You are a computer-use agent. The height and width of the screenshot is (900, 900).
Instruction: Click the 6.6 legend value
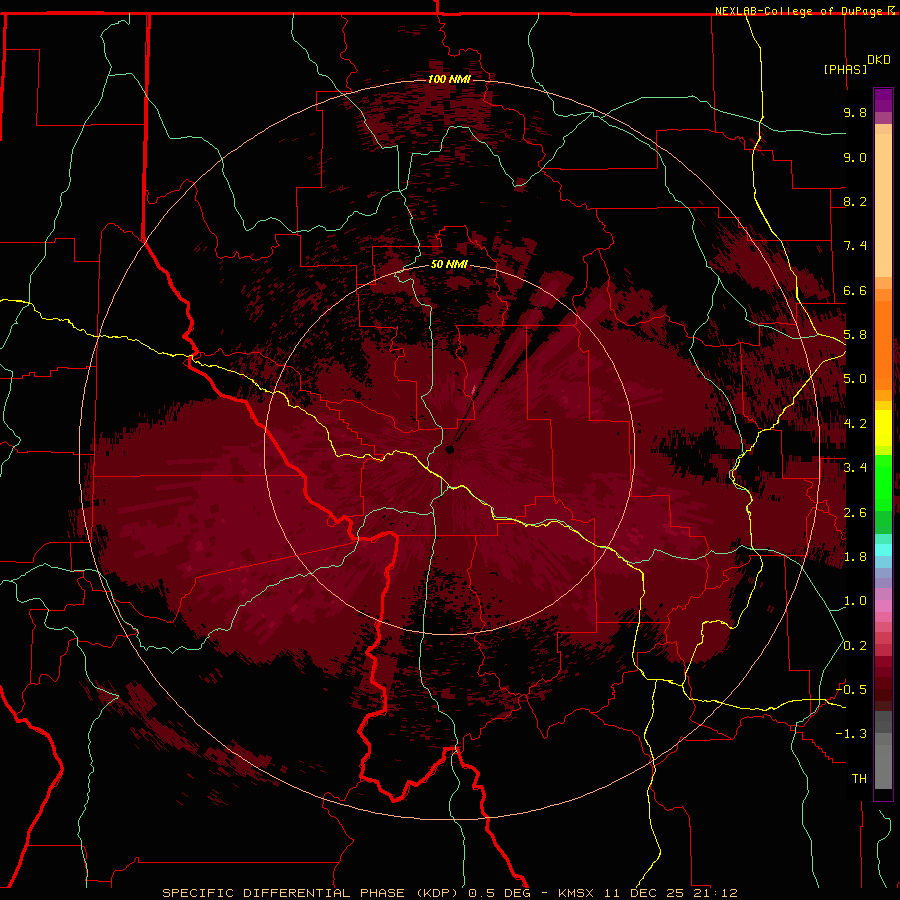[x=855, y=290]
